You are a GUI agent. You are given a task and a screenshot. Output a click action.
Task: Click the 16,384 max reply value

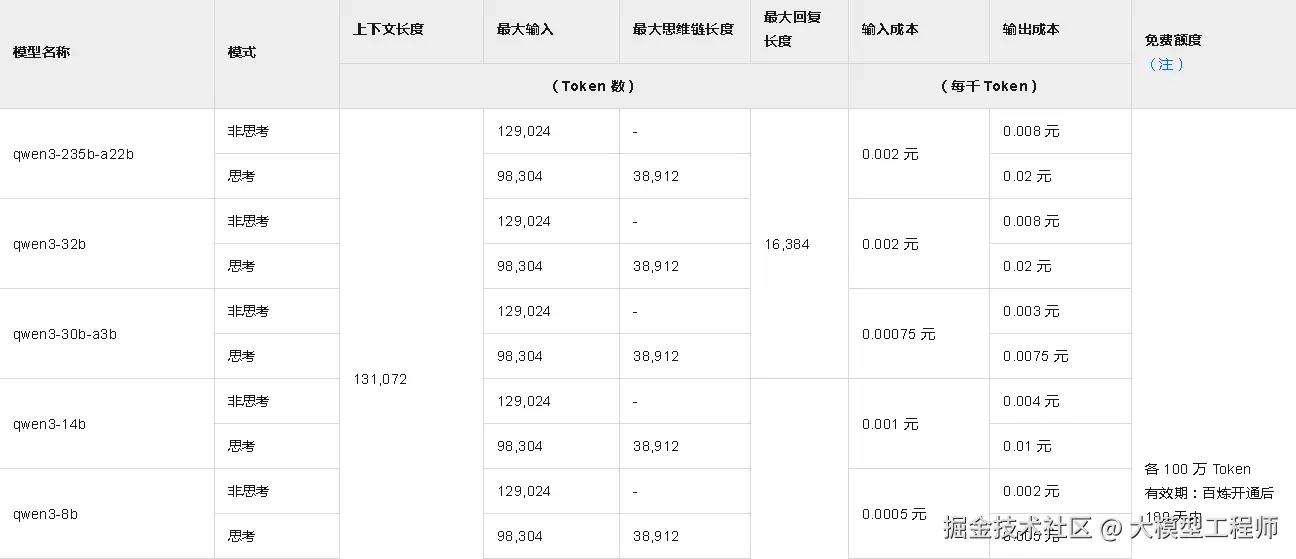coord(787,244)
